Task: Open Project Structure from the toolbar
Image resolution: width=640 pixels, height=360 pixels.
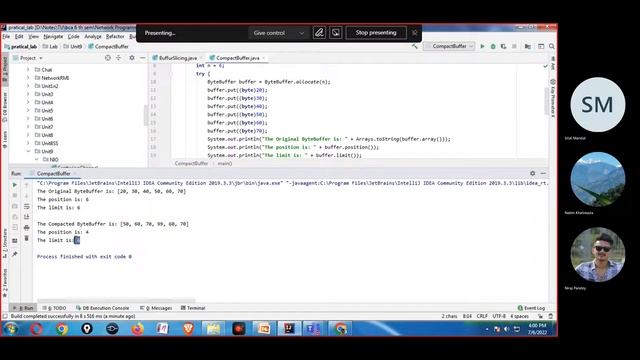Action: click(x=528, y=47)
